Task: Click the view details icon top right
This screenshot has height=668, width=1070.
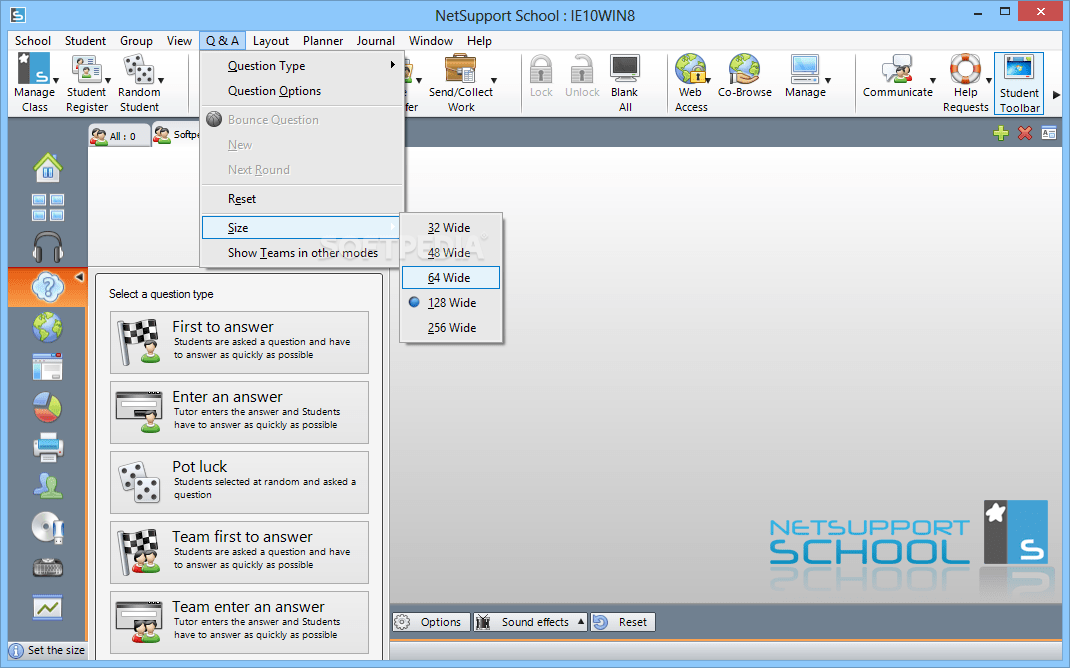Action: (x=1049, y=133)
